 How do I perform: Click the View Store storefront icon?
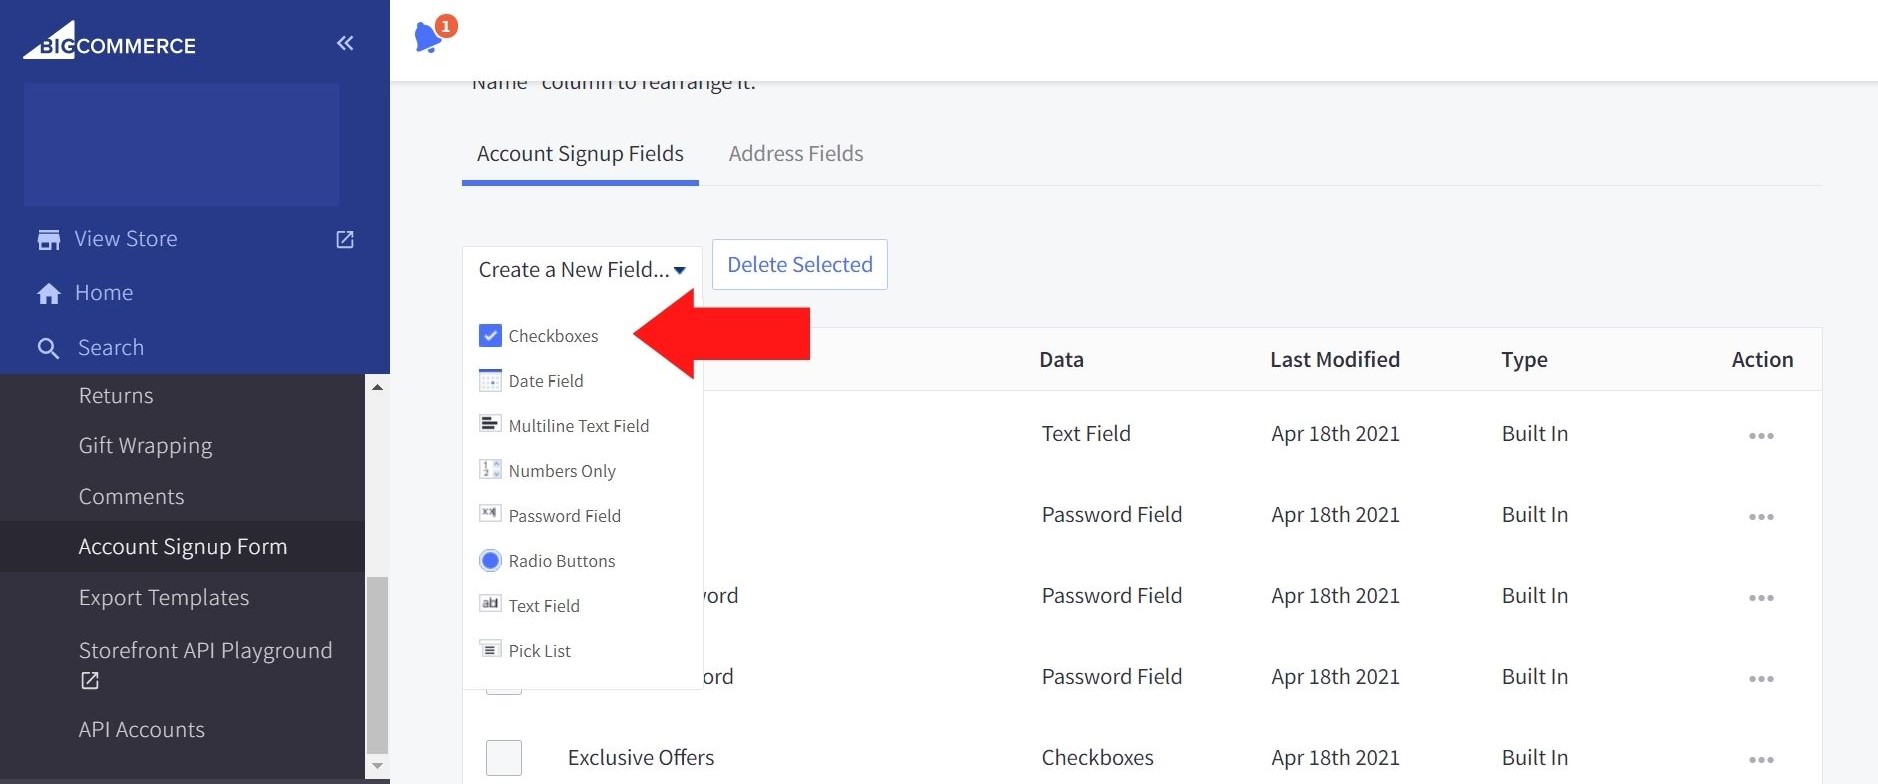coord(48,240)
